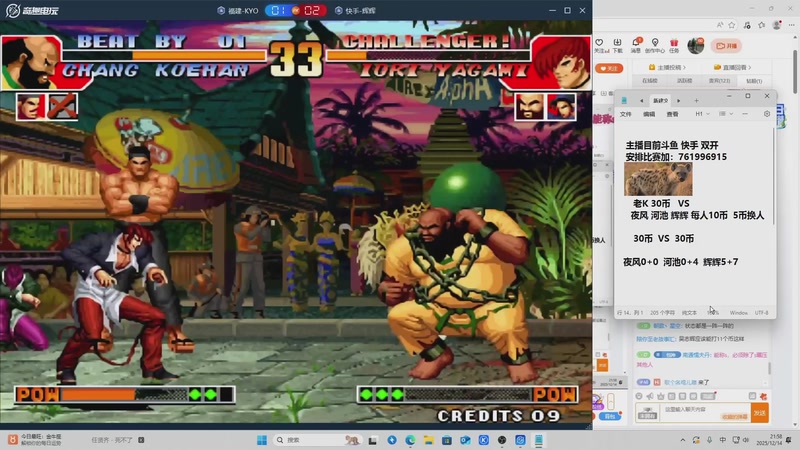Switch to the 贵宾(123) tab
The width and height of the screenshot is (800, 450).
coord(719,81)
